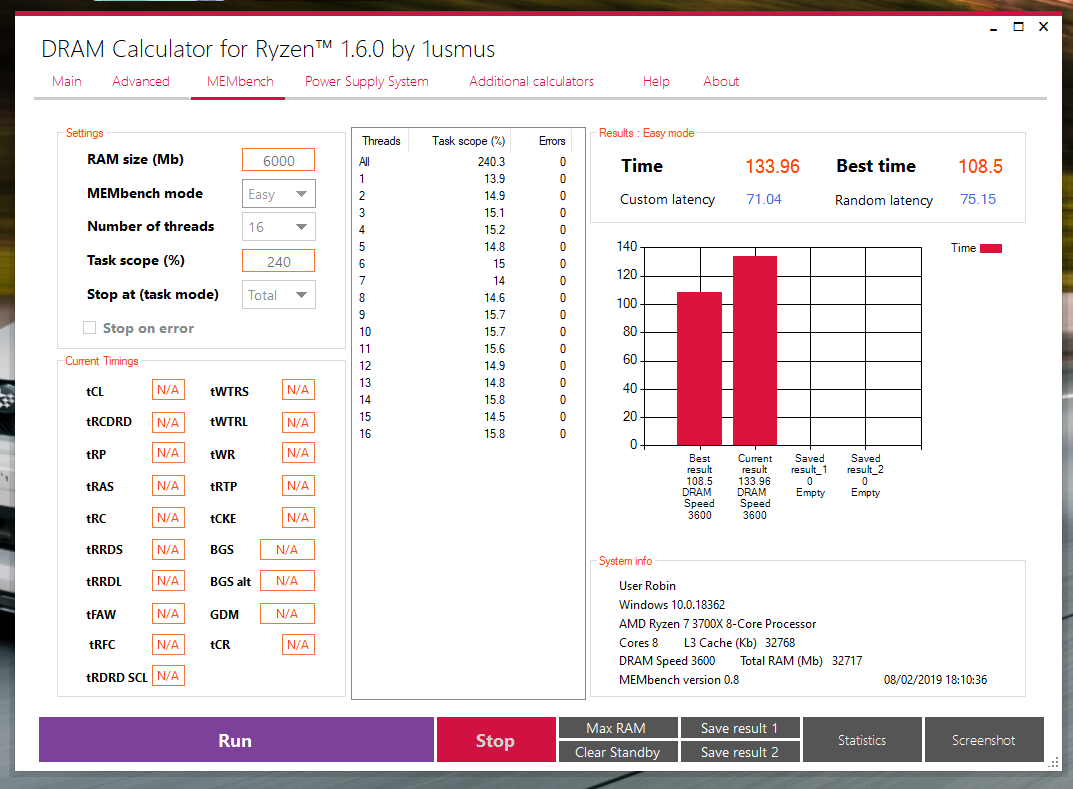Open the Main tab
Image resolution: width=1073 pixels, height=789 pixels.
[66, 81]
